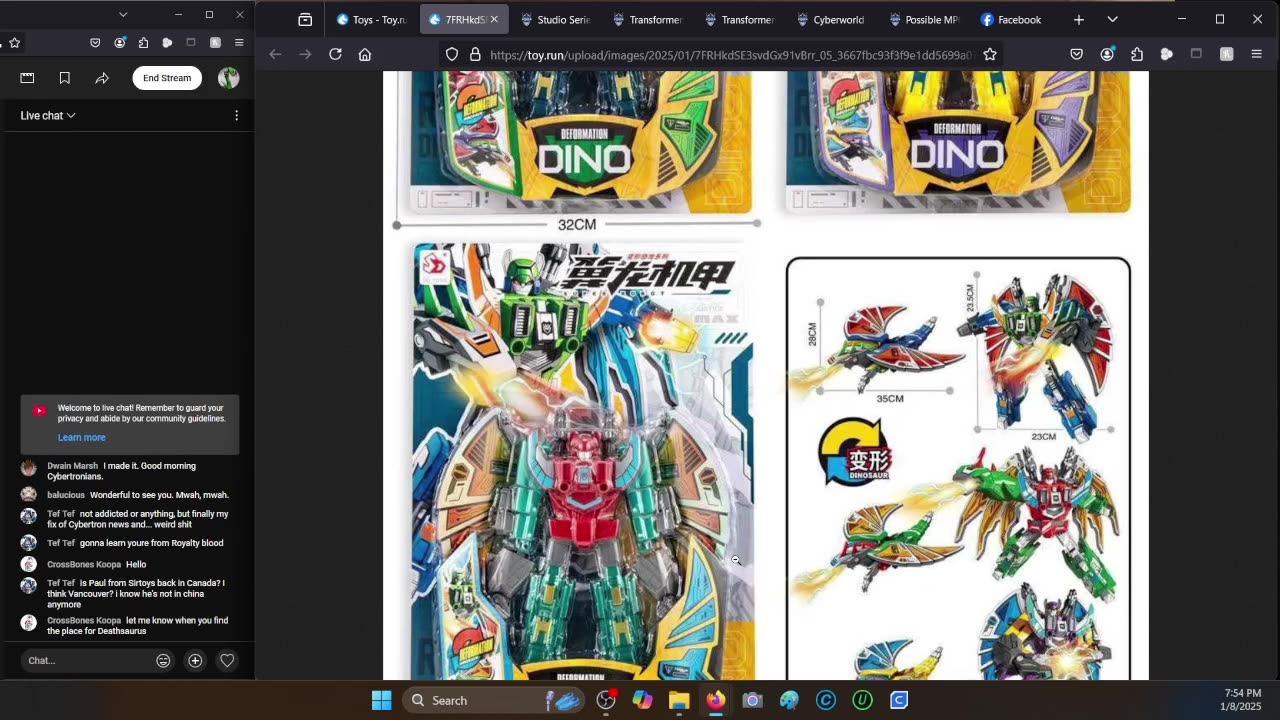Viewport: 1280px width, 720px height.
Task: Open the tracking protection shield icon
Action: point(452,54)
